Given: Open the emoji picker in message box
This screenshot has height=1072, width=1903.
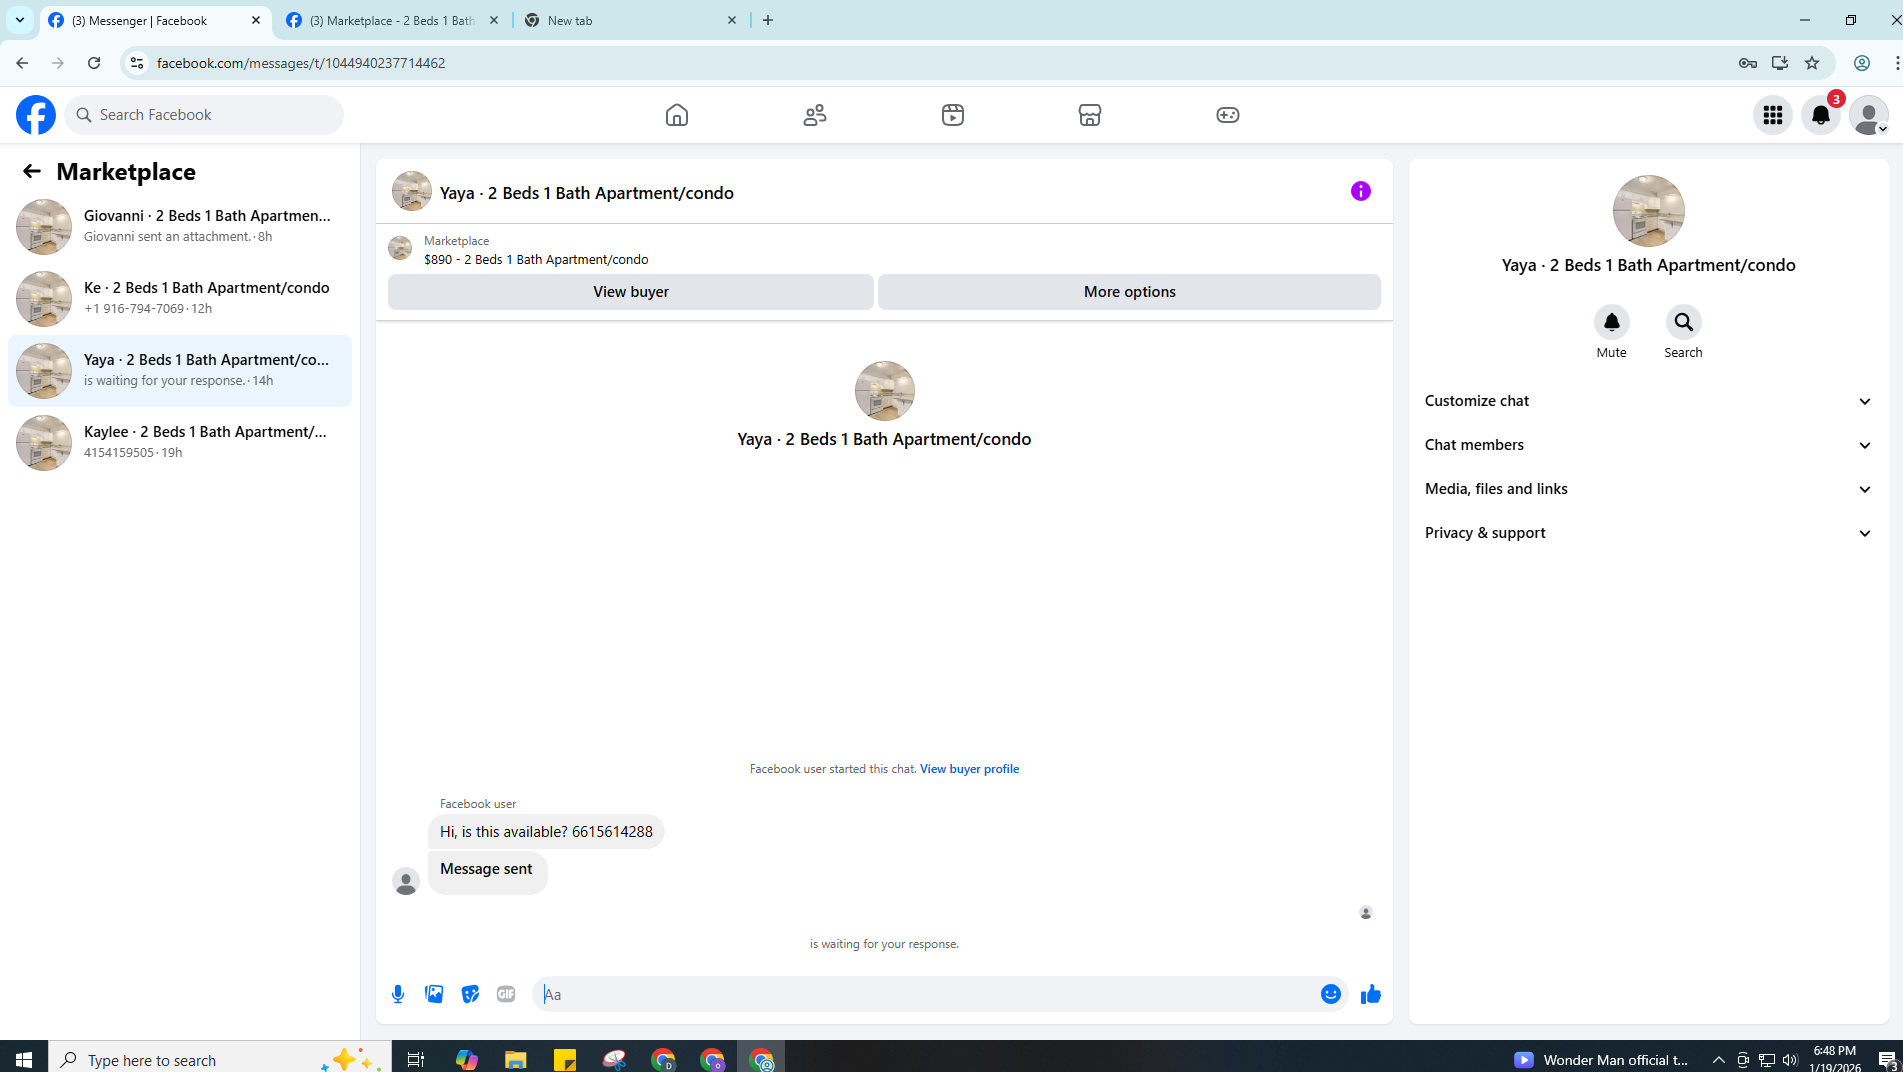Looking at the screenshot, I should (1330, 994).
